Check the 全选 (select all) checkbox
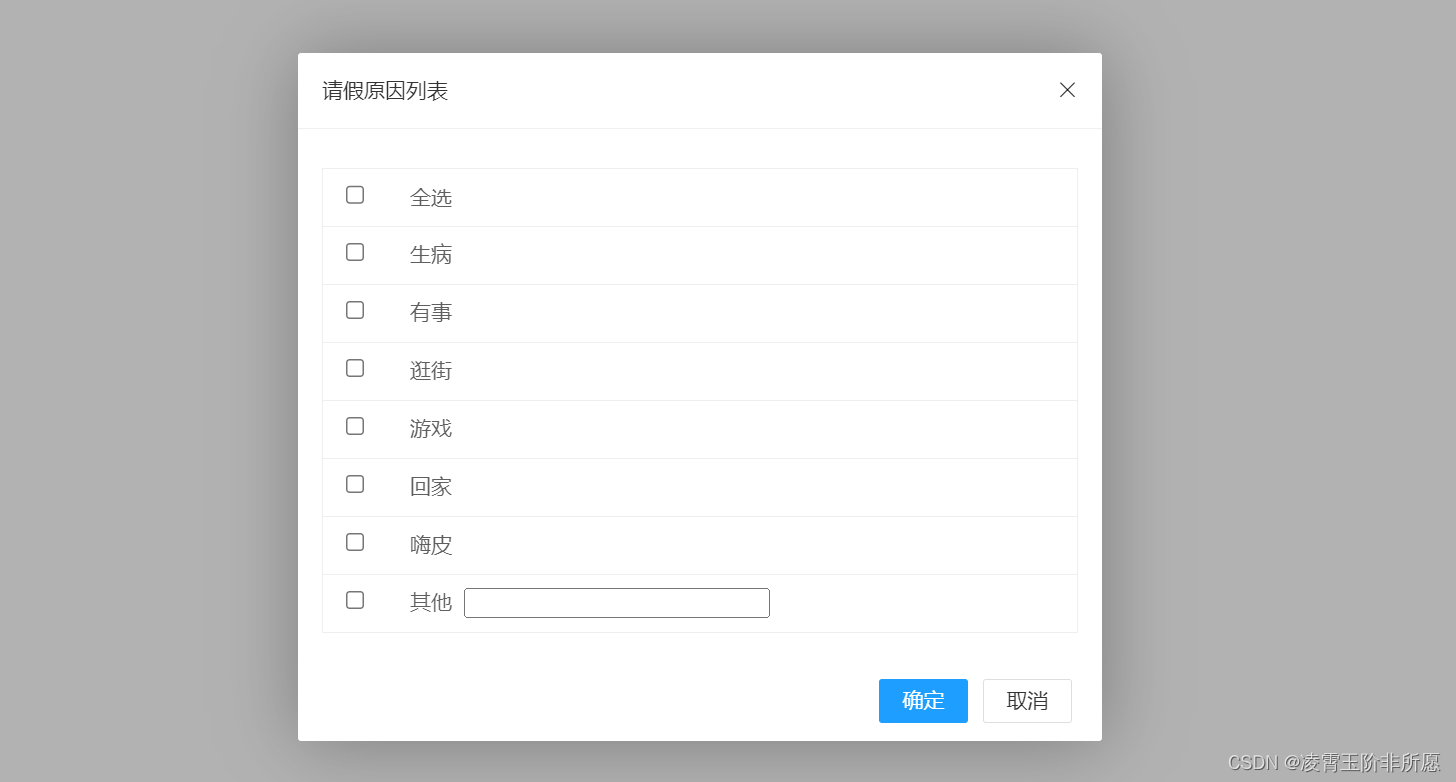The image size is (1456, 782). (x=355, y=195)
